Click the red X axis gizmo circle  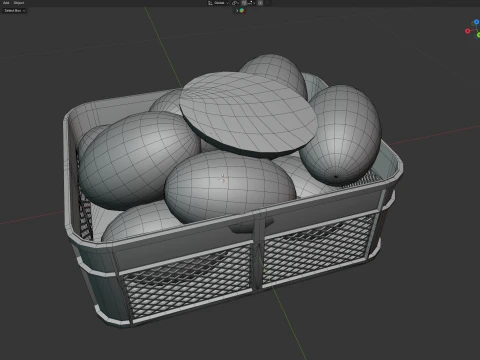467,31
